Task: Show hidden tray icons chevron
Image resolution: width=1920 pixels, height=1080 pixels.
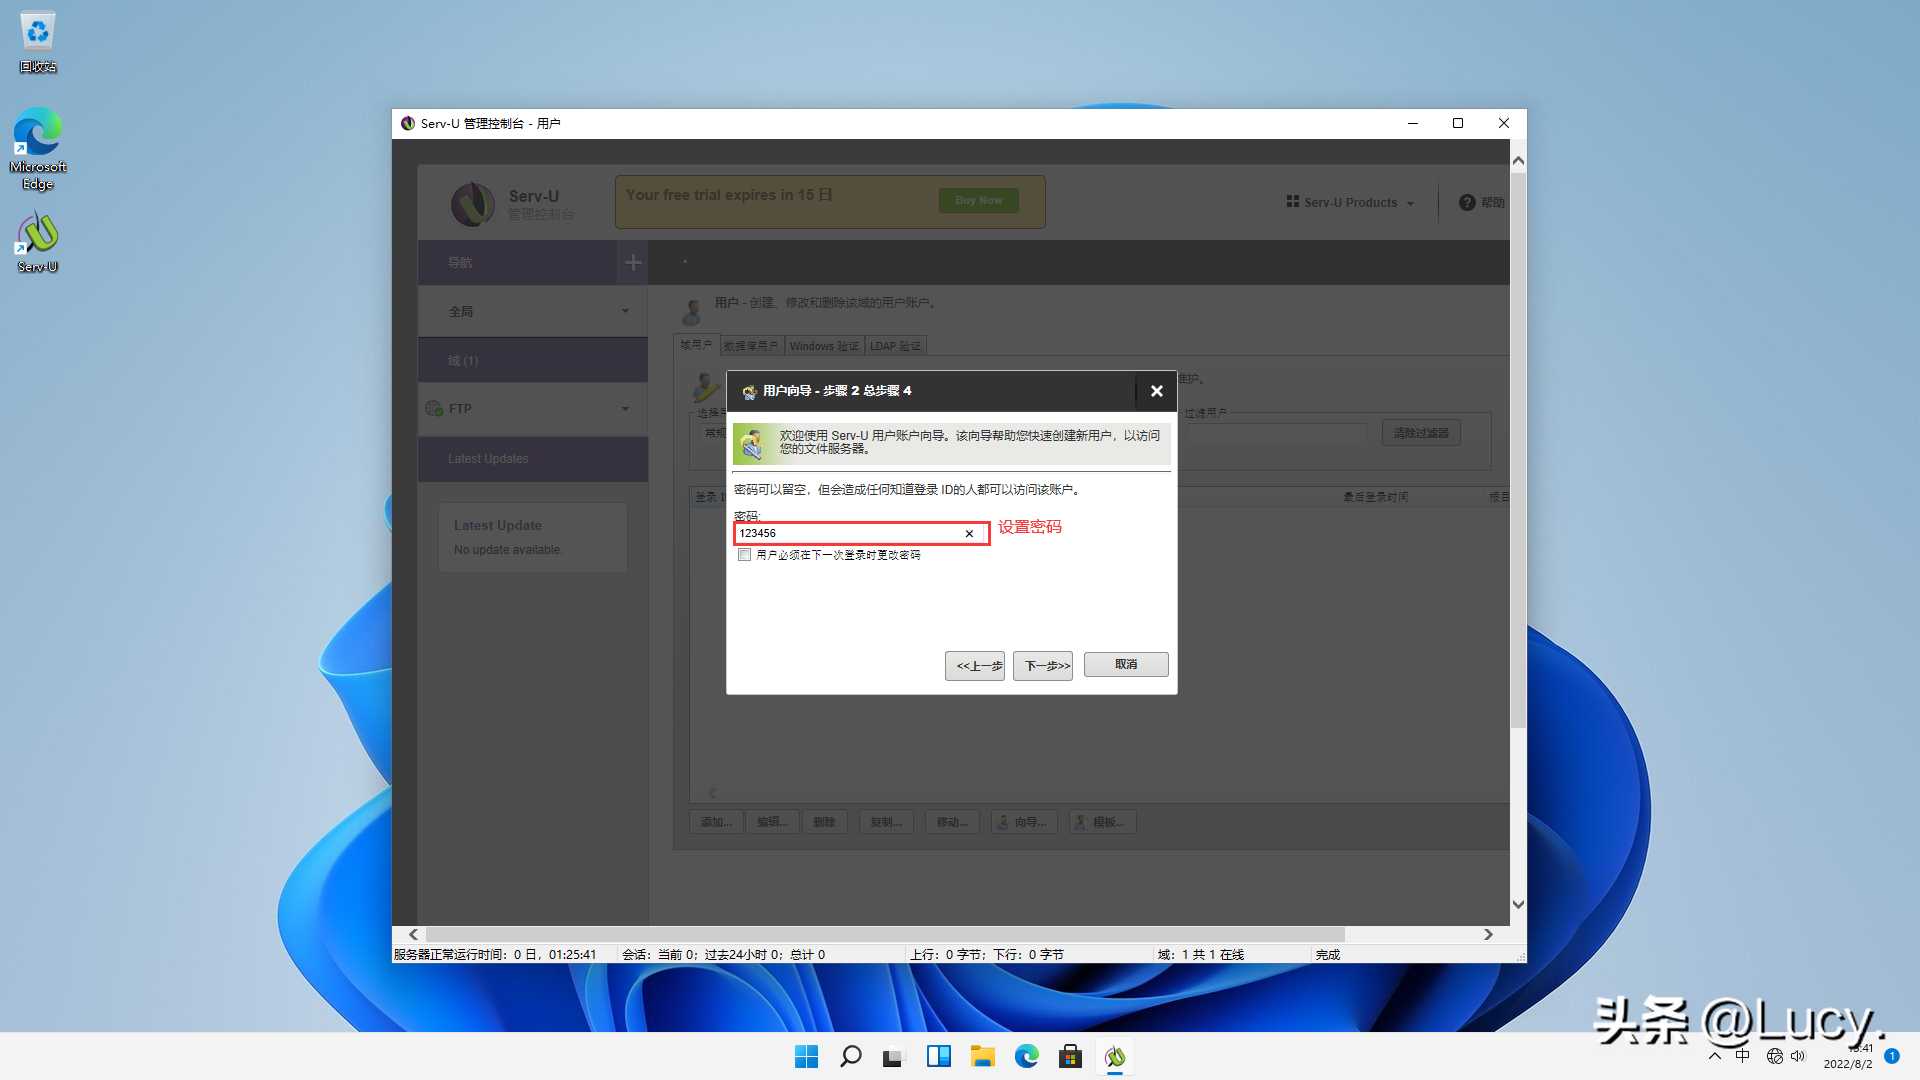Action: click(x=1715, y=1057)
